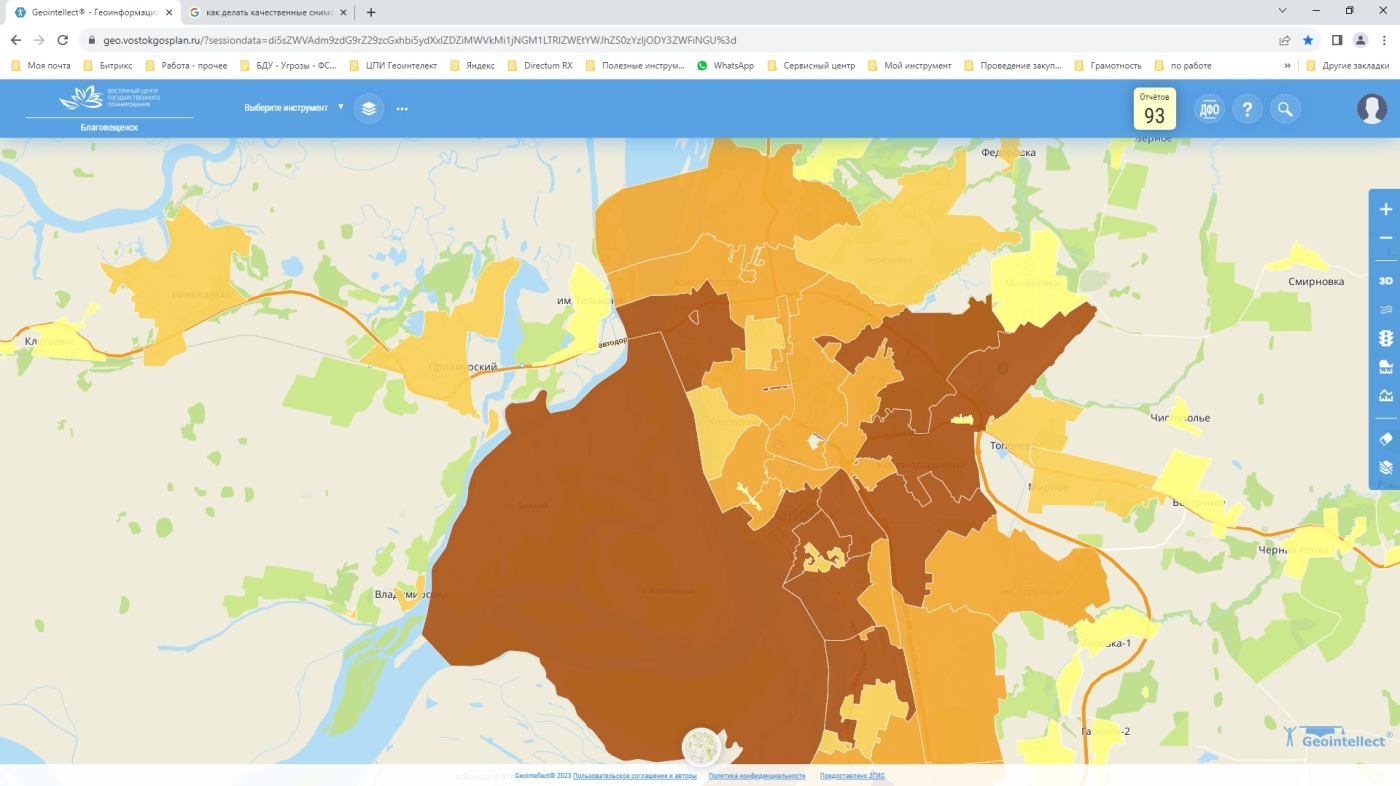Select the line chart ruler measurement tool
The height and width of the screenshot is (786, 1400).
(x=1385, y=395)
